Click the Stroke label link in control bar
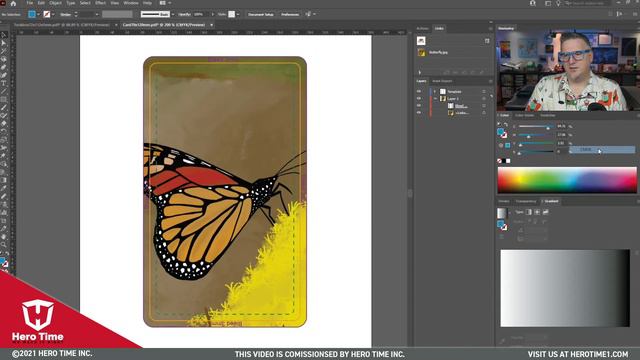The width and height of the screenshot is (640, 360). click(66, 14)
